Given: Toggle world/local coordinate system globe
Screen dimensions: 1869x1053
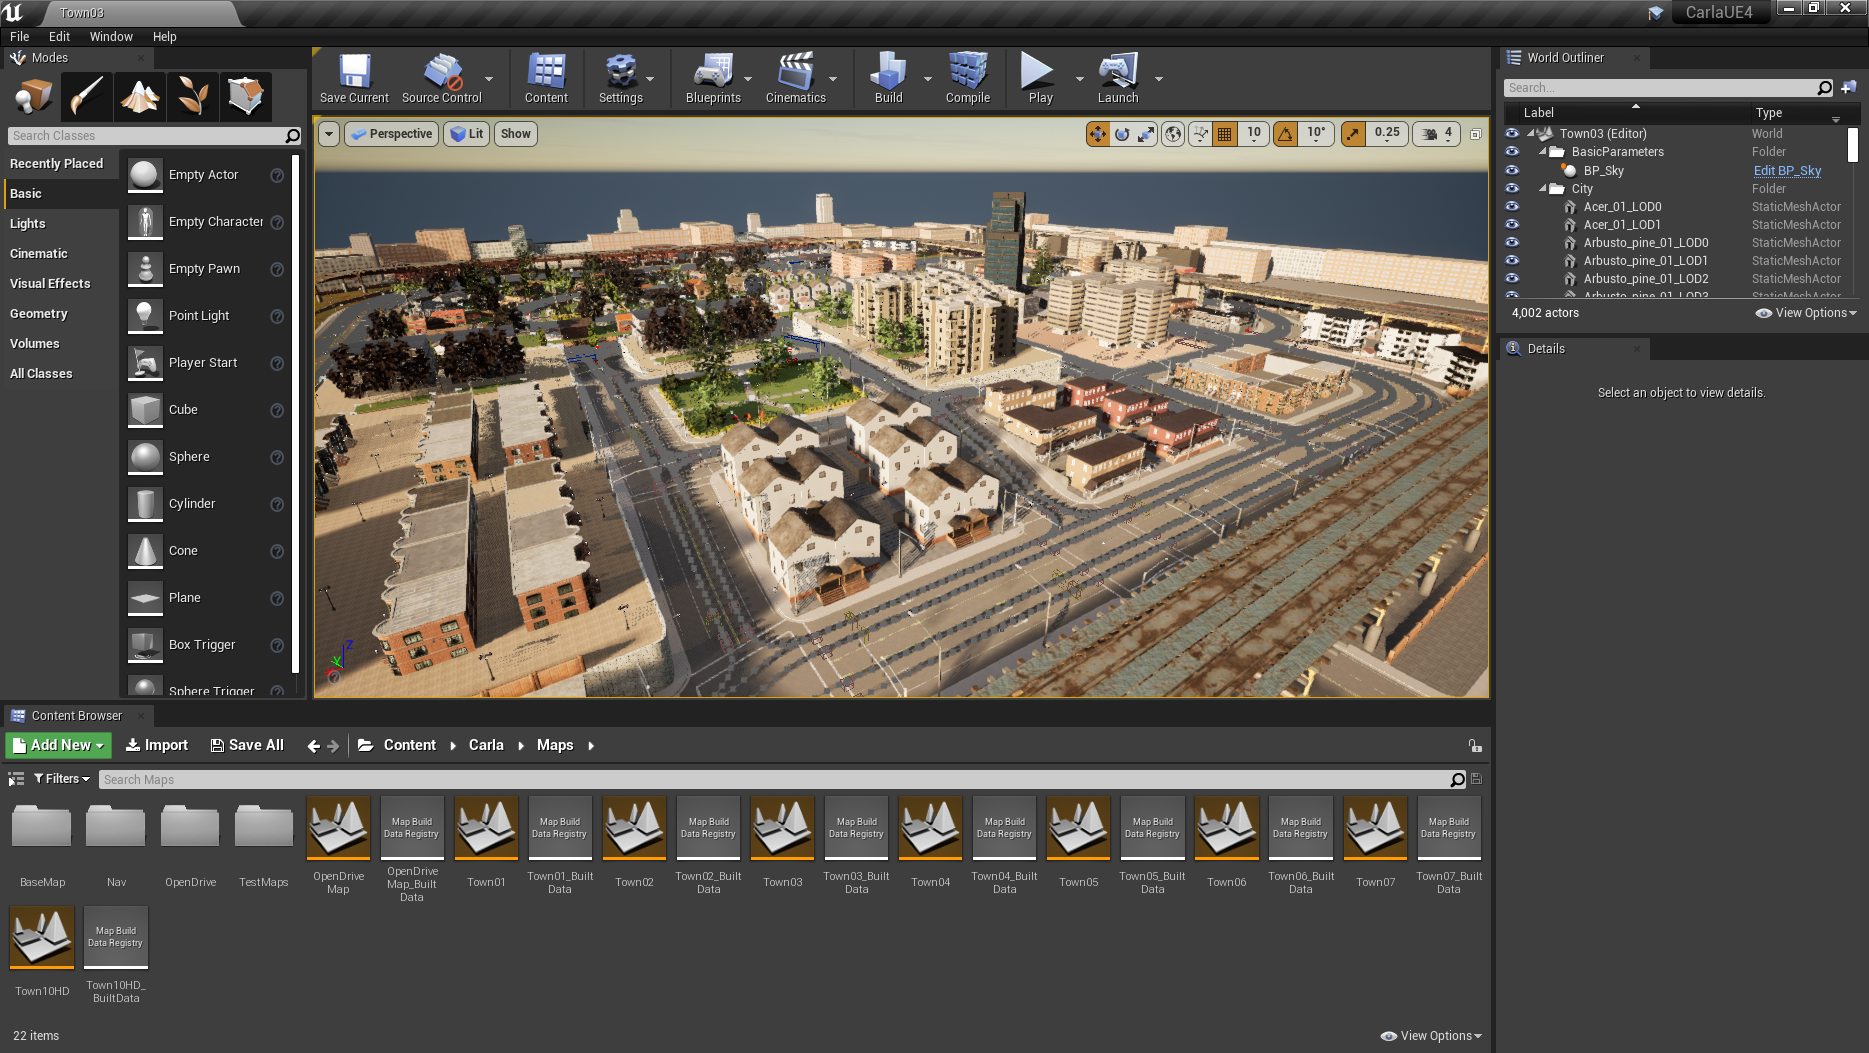Looking at the screenshot, I should point(1173,134).
